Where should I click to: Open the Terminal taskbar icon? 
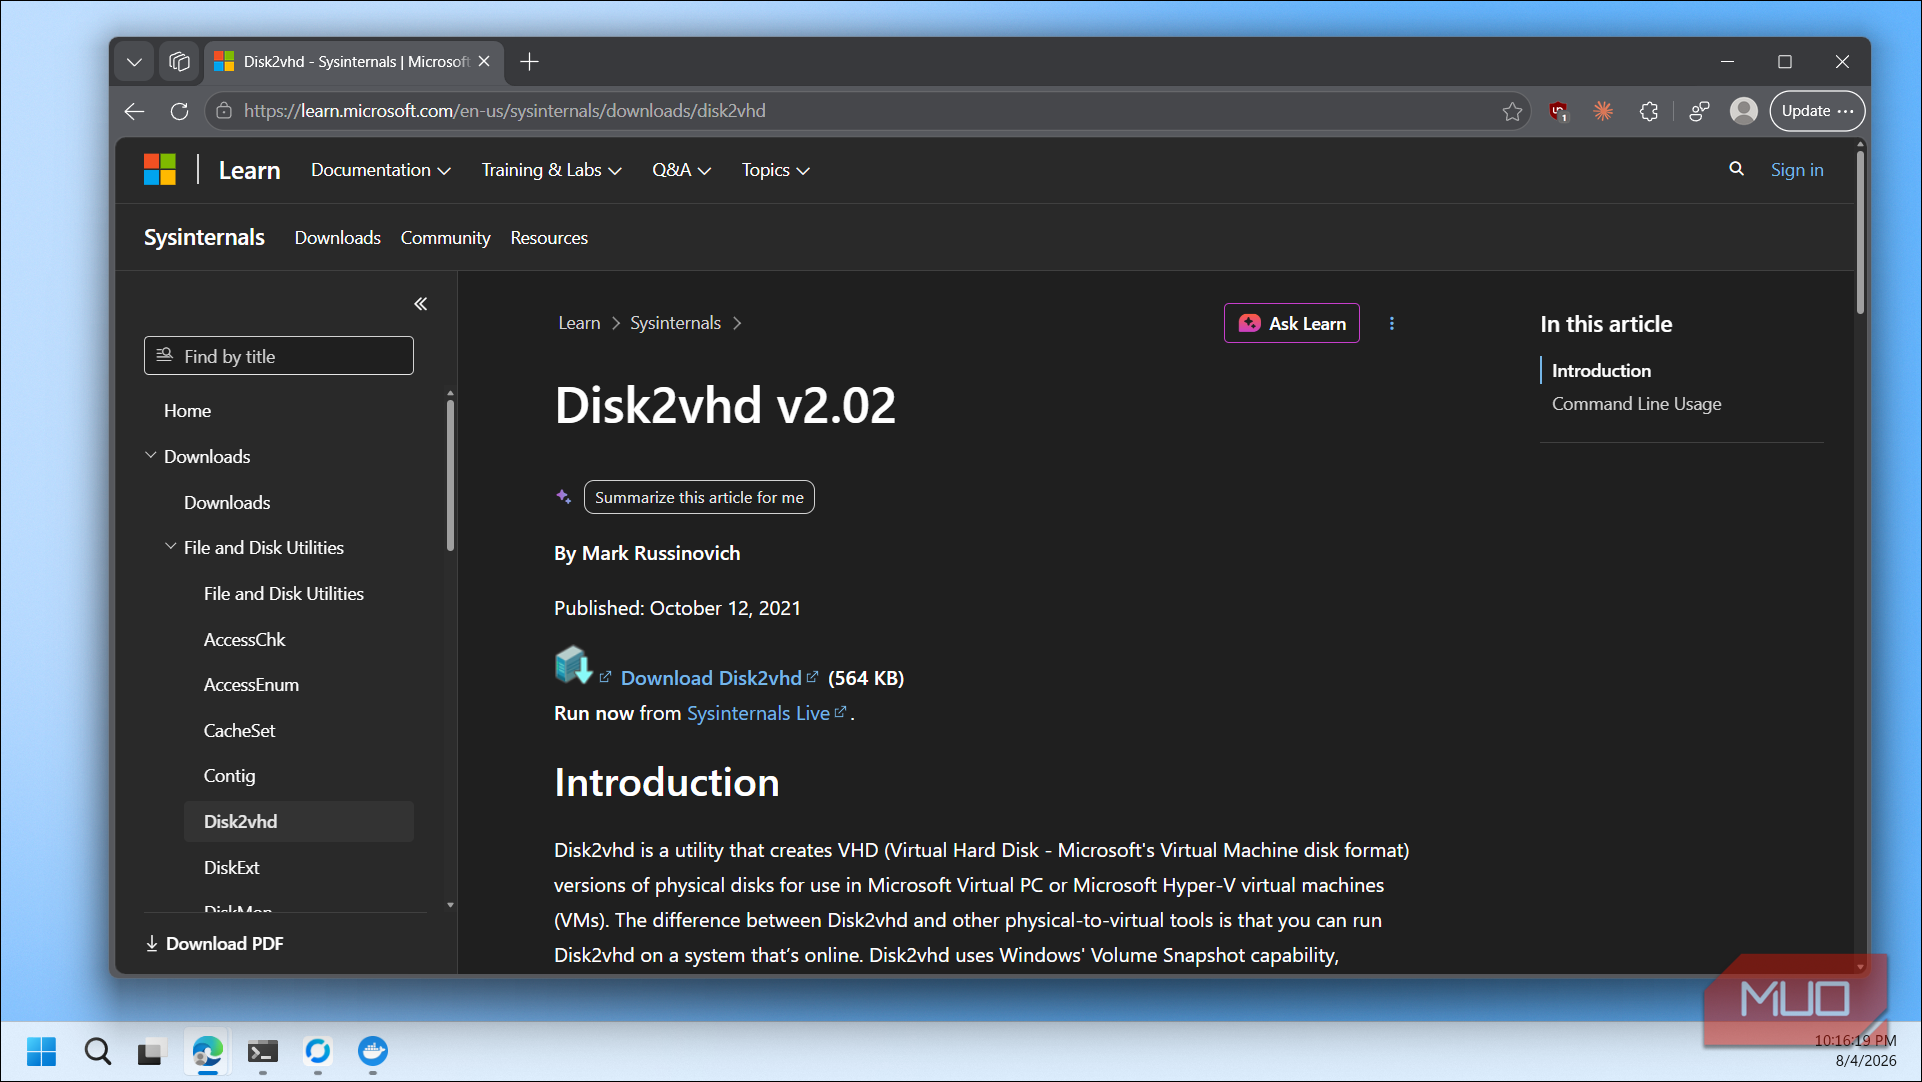click(x=262, y=1051)
